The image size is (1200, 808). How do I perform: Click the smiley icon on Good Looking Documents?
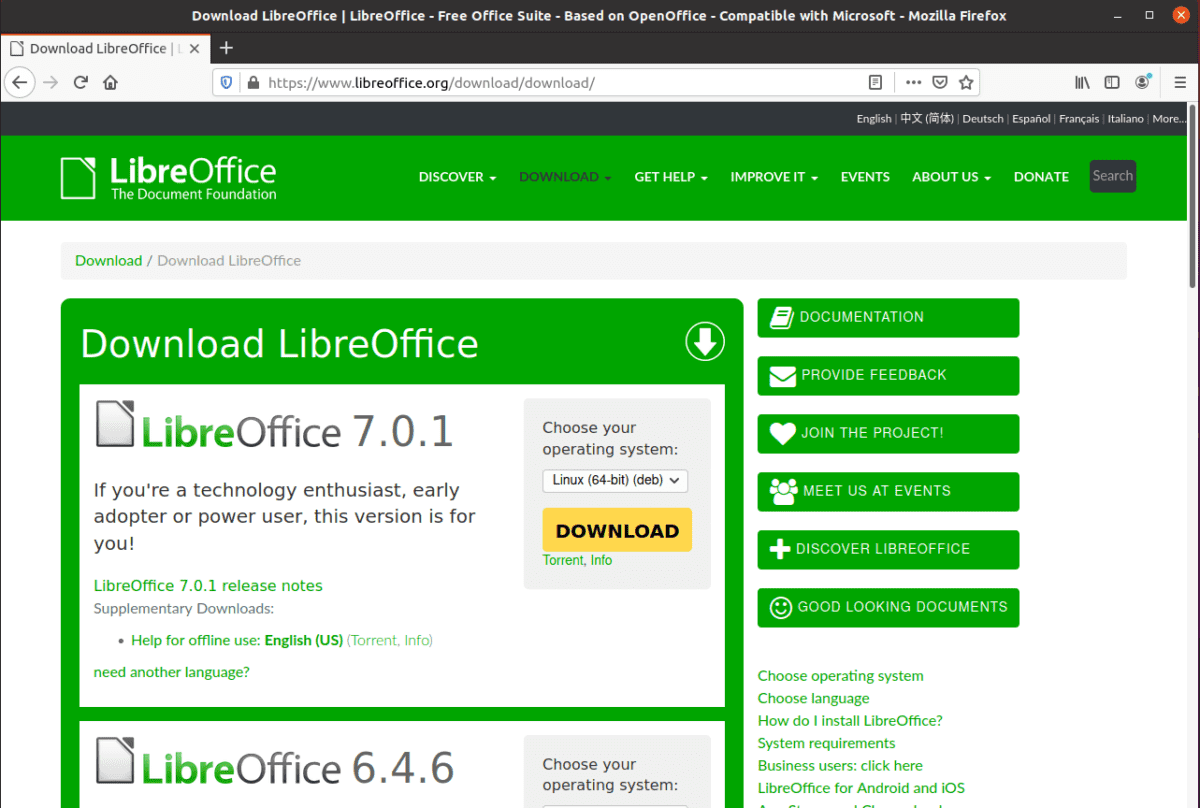click(x=779, y=607)
